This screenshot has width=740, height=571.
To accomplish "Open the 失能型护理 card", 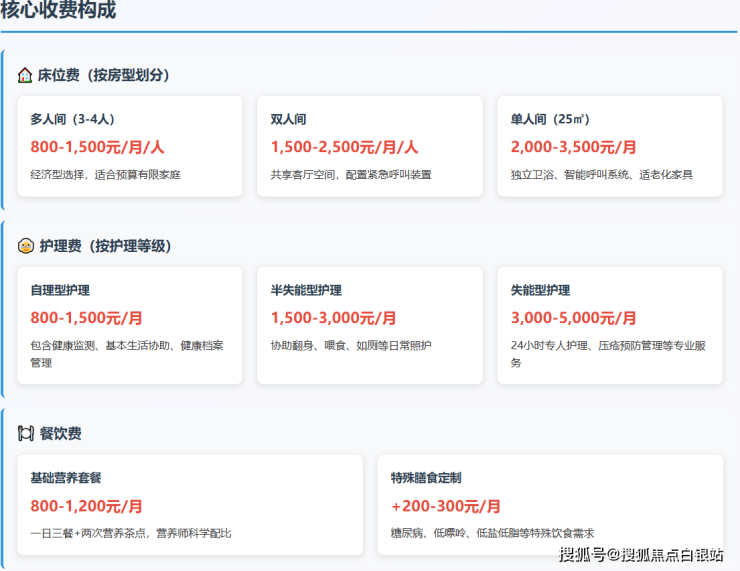I will pos(609,325).
